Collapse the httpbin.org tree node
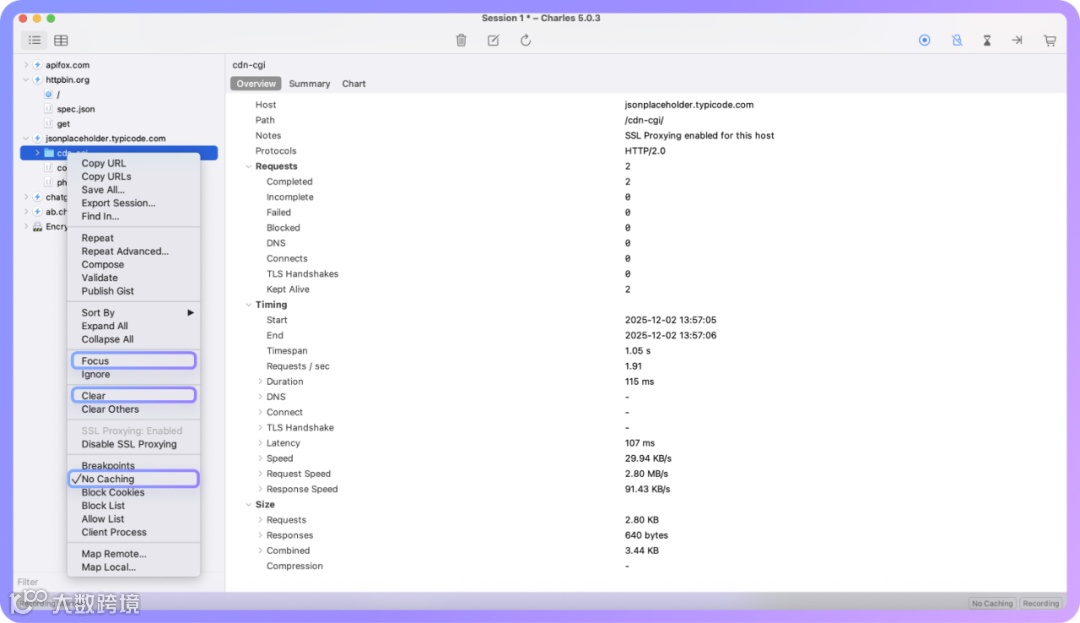 (26, 80)
